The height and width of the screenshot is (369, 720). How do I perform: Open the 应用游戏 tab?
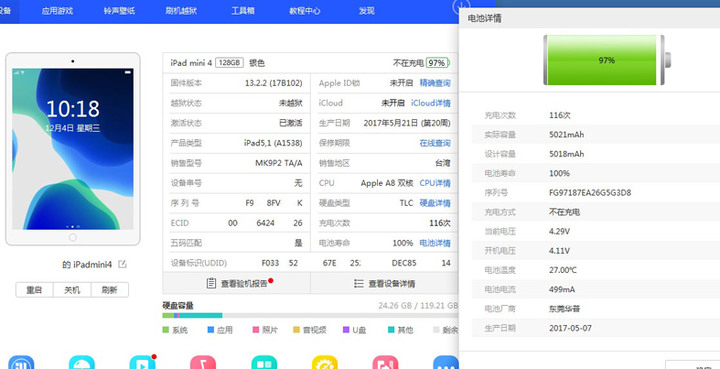(57, 11)
